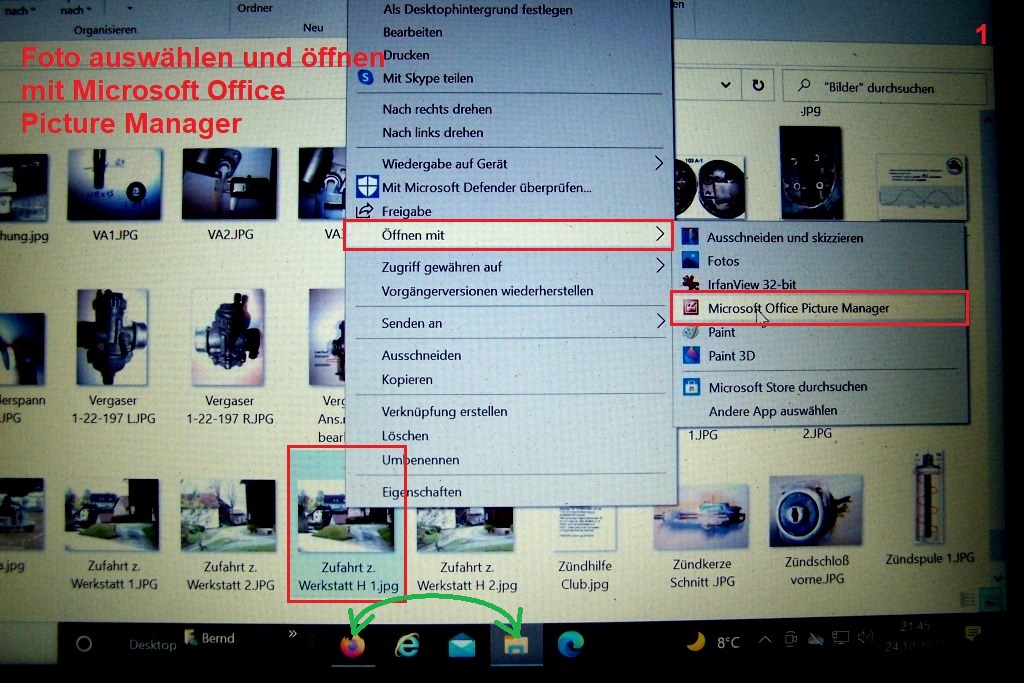Choose Nach rechts drehen
Image resolution: width=1024 pixels, height=683 pixels.
(x=437, y=109)
